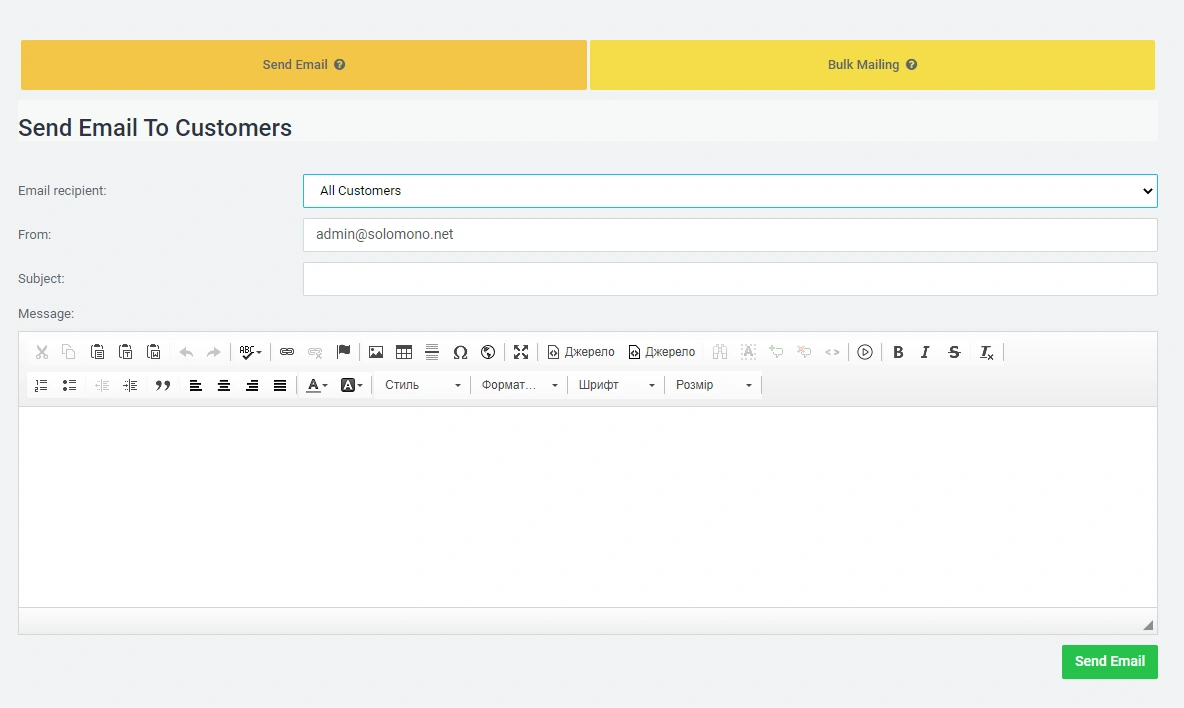1184x708 pixels.
Task: Switch to the Bulk Mailing tab
Action: (x=872, y=65)
